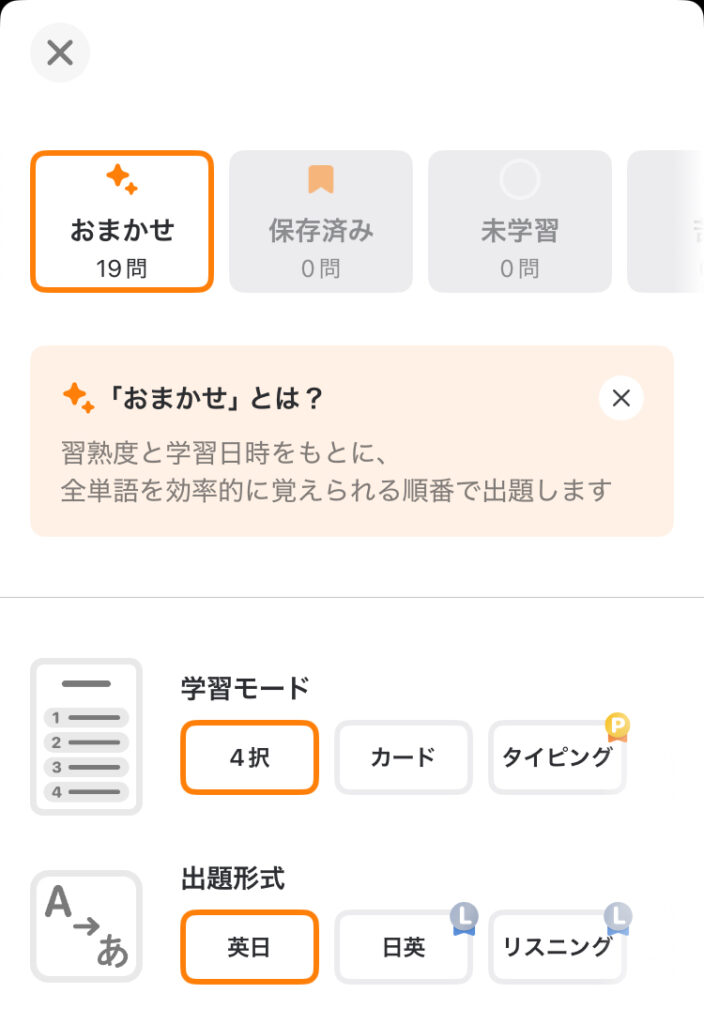
Task: Switch the learning mode to カード
Action: pyautogui.click(x=403, y=758)
